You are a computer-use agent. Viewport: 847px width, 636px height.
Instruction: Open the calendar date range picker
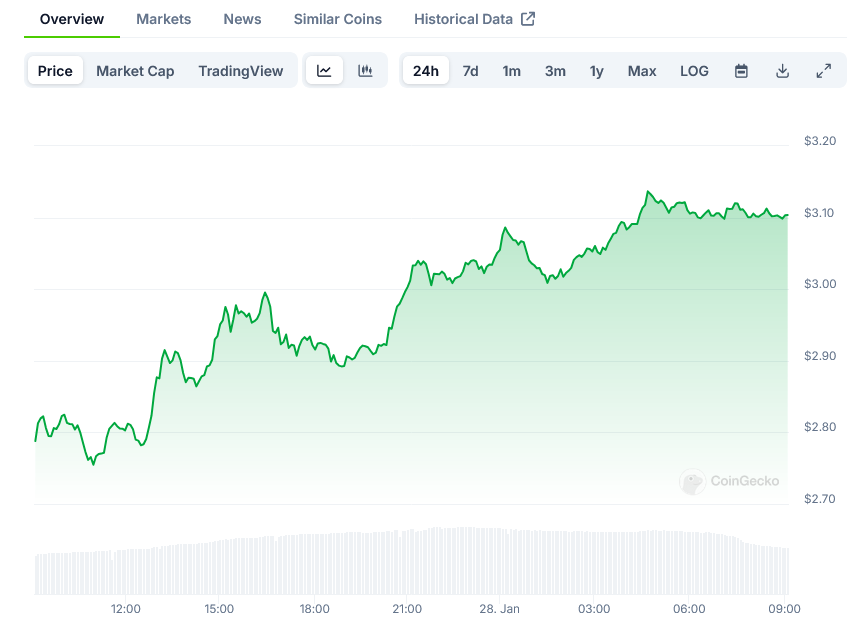click(741, 71)
